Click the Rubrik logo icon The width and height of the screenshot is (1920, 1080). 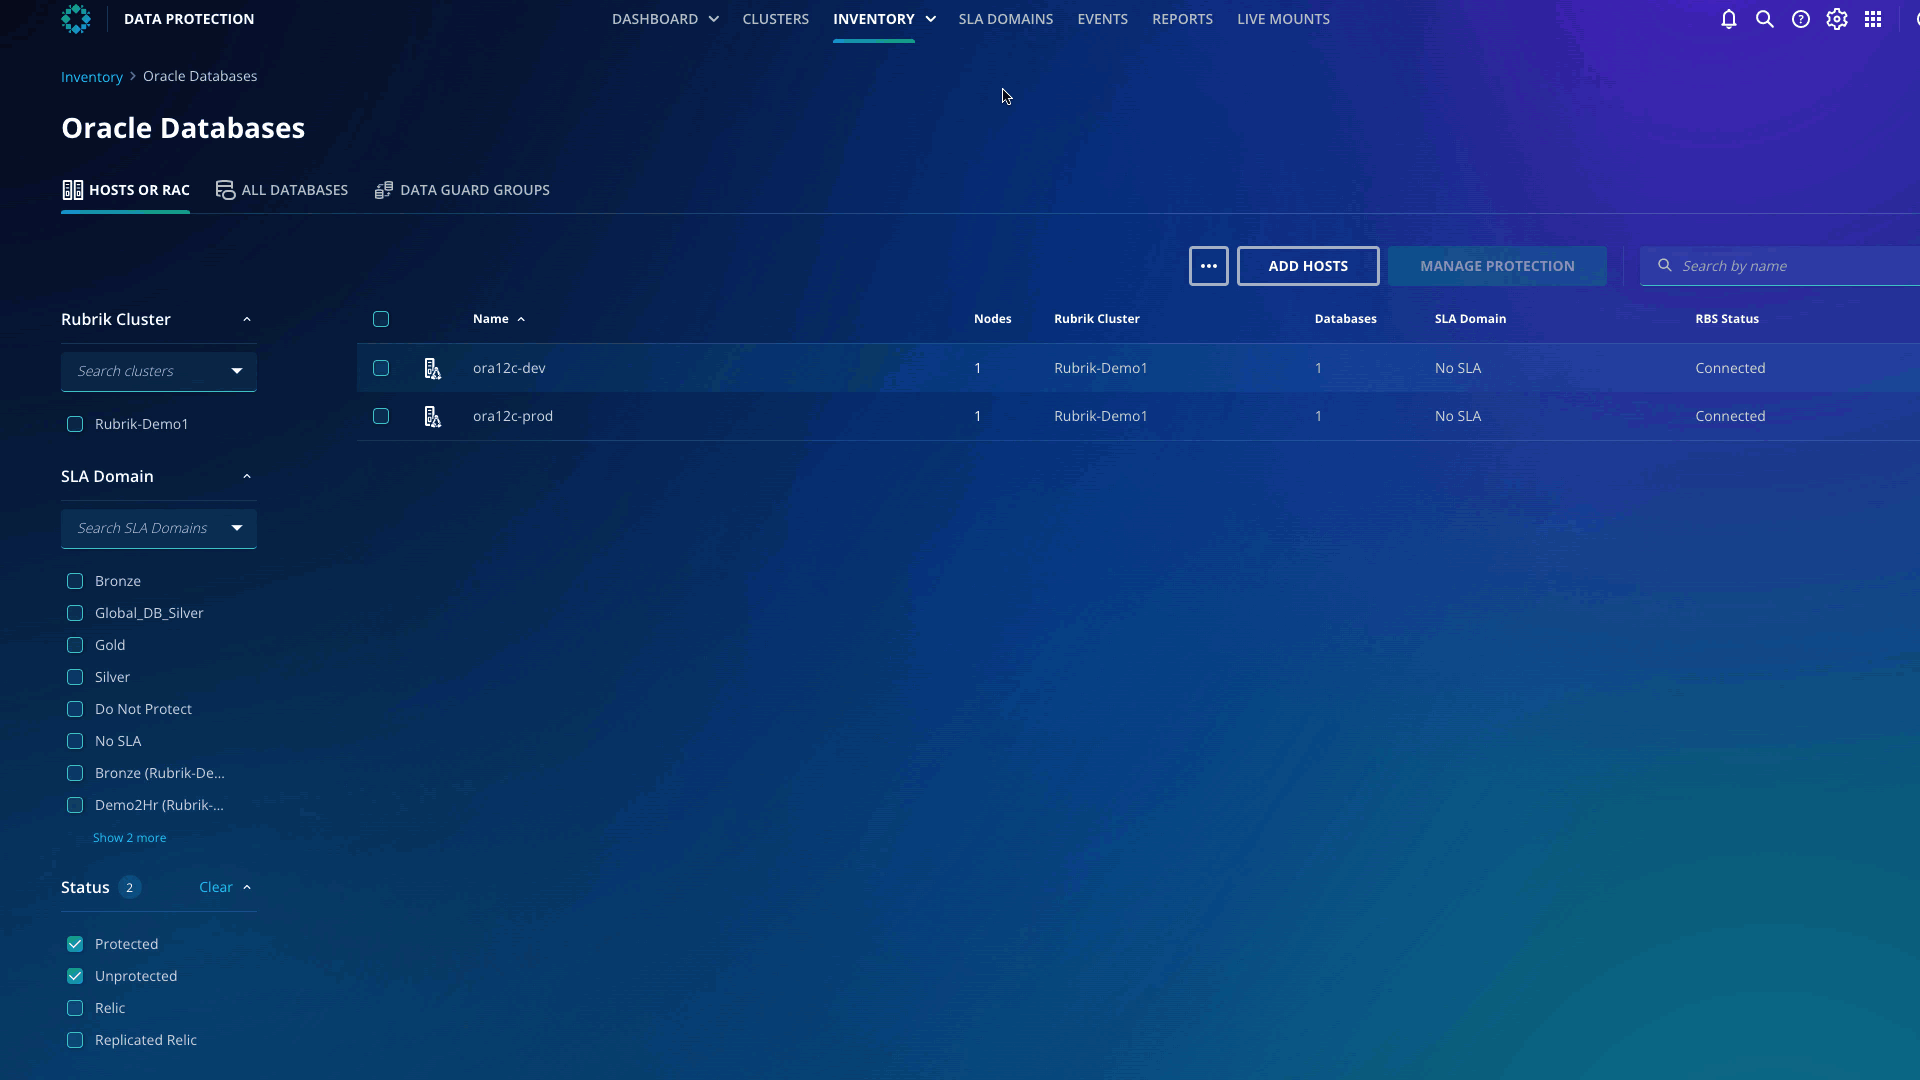point(76,19)
